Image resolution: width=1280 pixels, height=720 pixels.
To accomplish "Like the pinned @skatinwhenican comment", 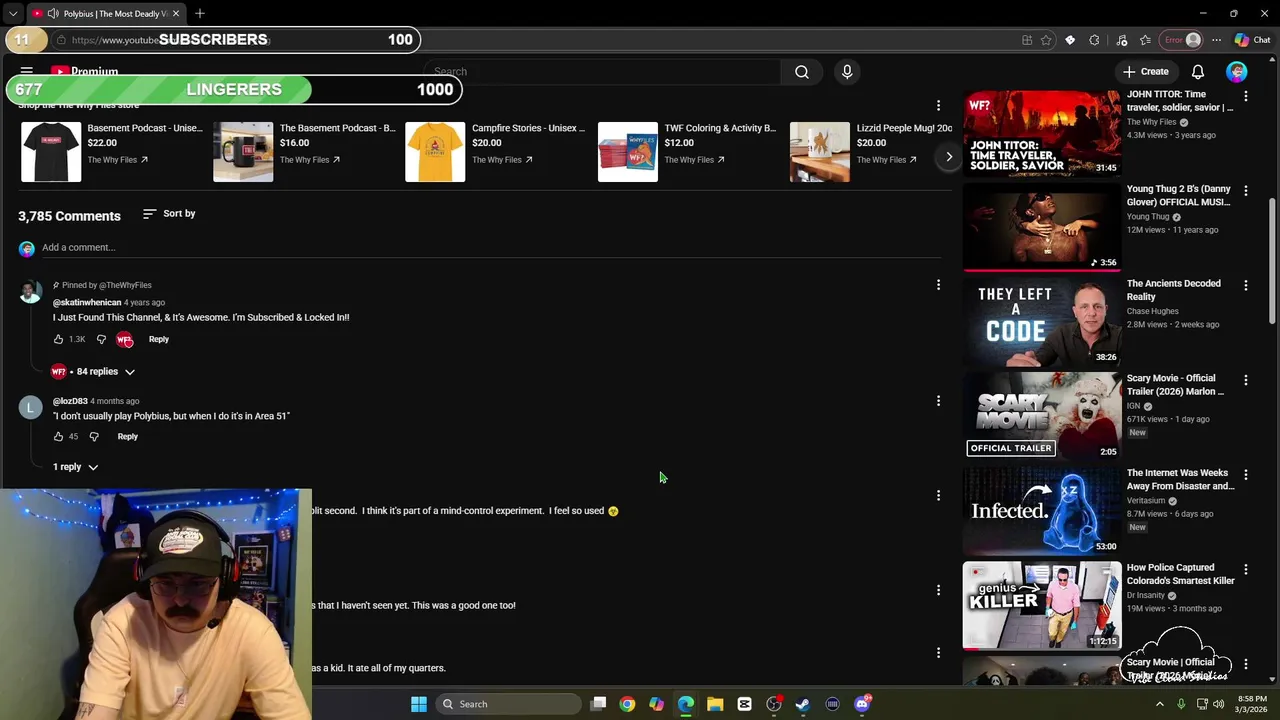I will click(x=58, y=340).
